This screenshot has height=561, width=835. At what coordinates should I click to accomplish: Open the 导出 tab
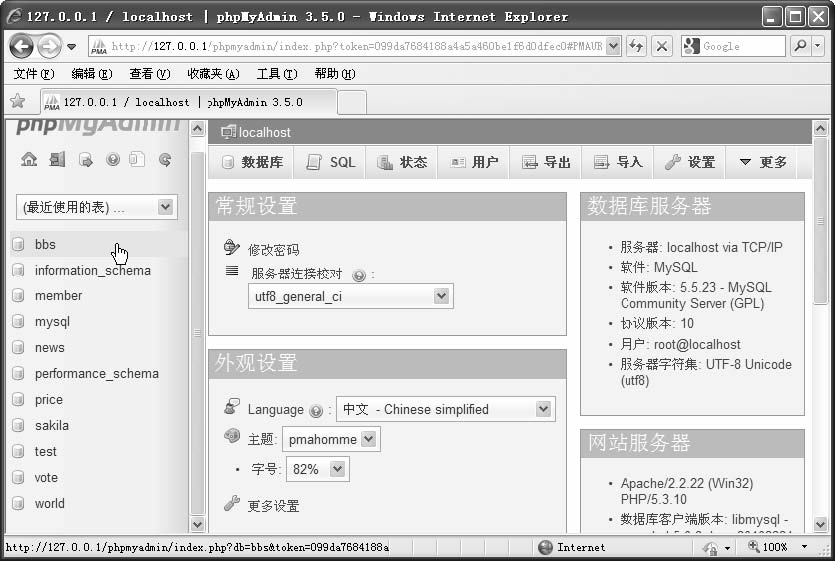(546, 162)
